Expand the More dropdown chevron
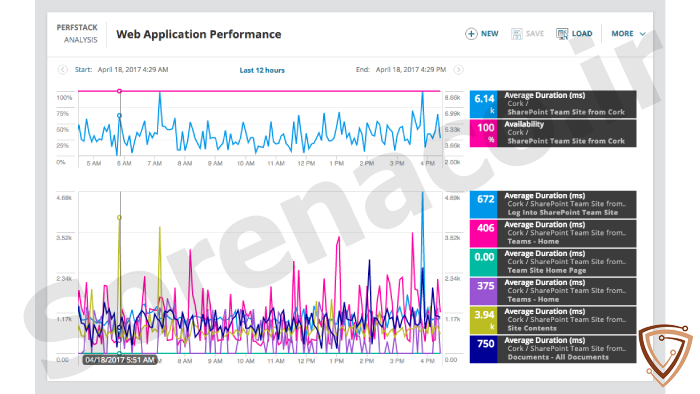The height and width of the screenshot is (394, 700). pyautogui.click(x=643, y=34)
